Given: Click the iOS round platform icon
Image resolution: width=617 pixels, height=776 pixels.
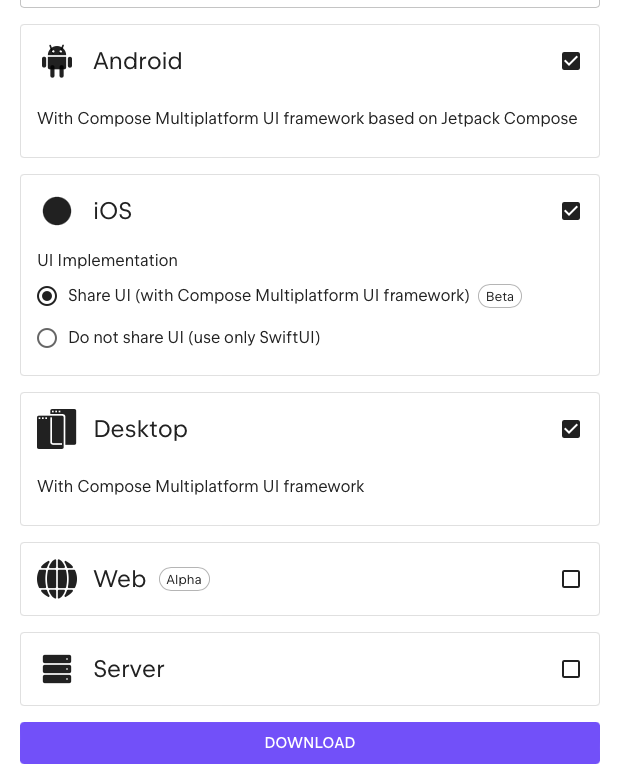Looking at the screenshot, I should (x=57, y=211).
